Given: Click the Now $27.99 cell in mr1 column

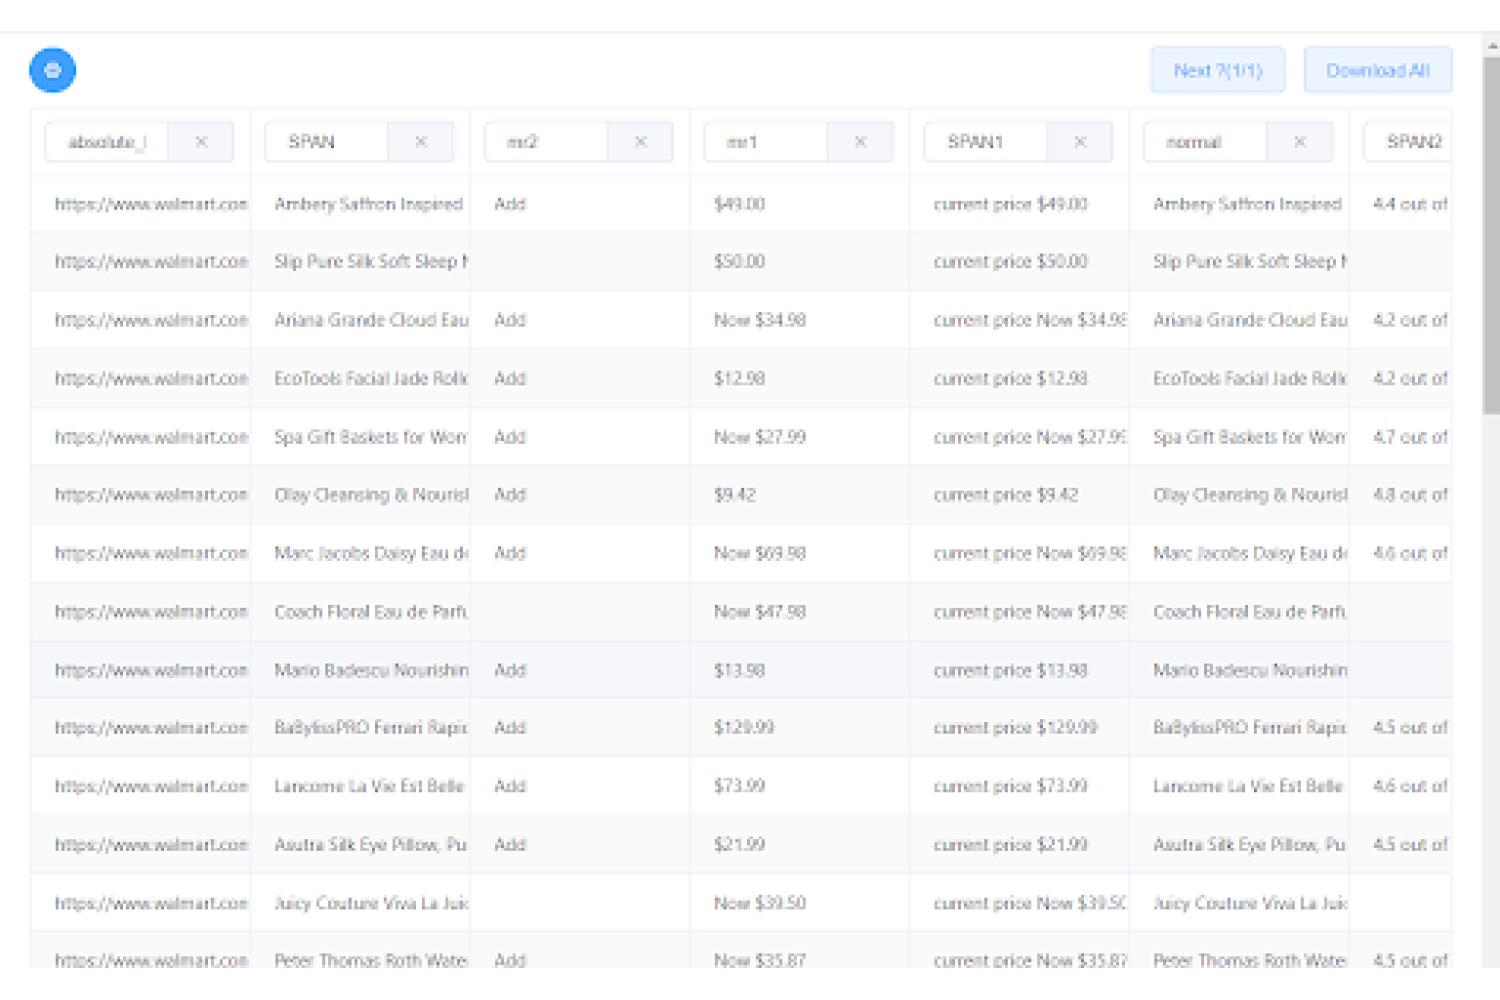Looking at the screenshot, I should point(760,437).
